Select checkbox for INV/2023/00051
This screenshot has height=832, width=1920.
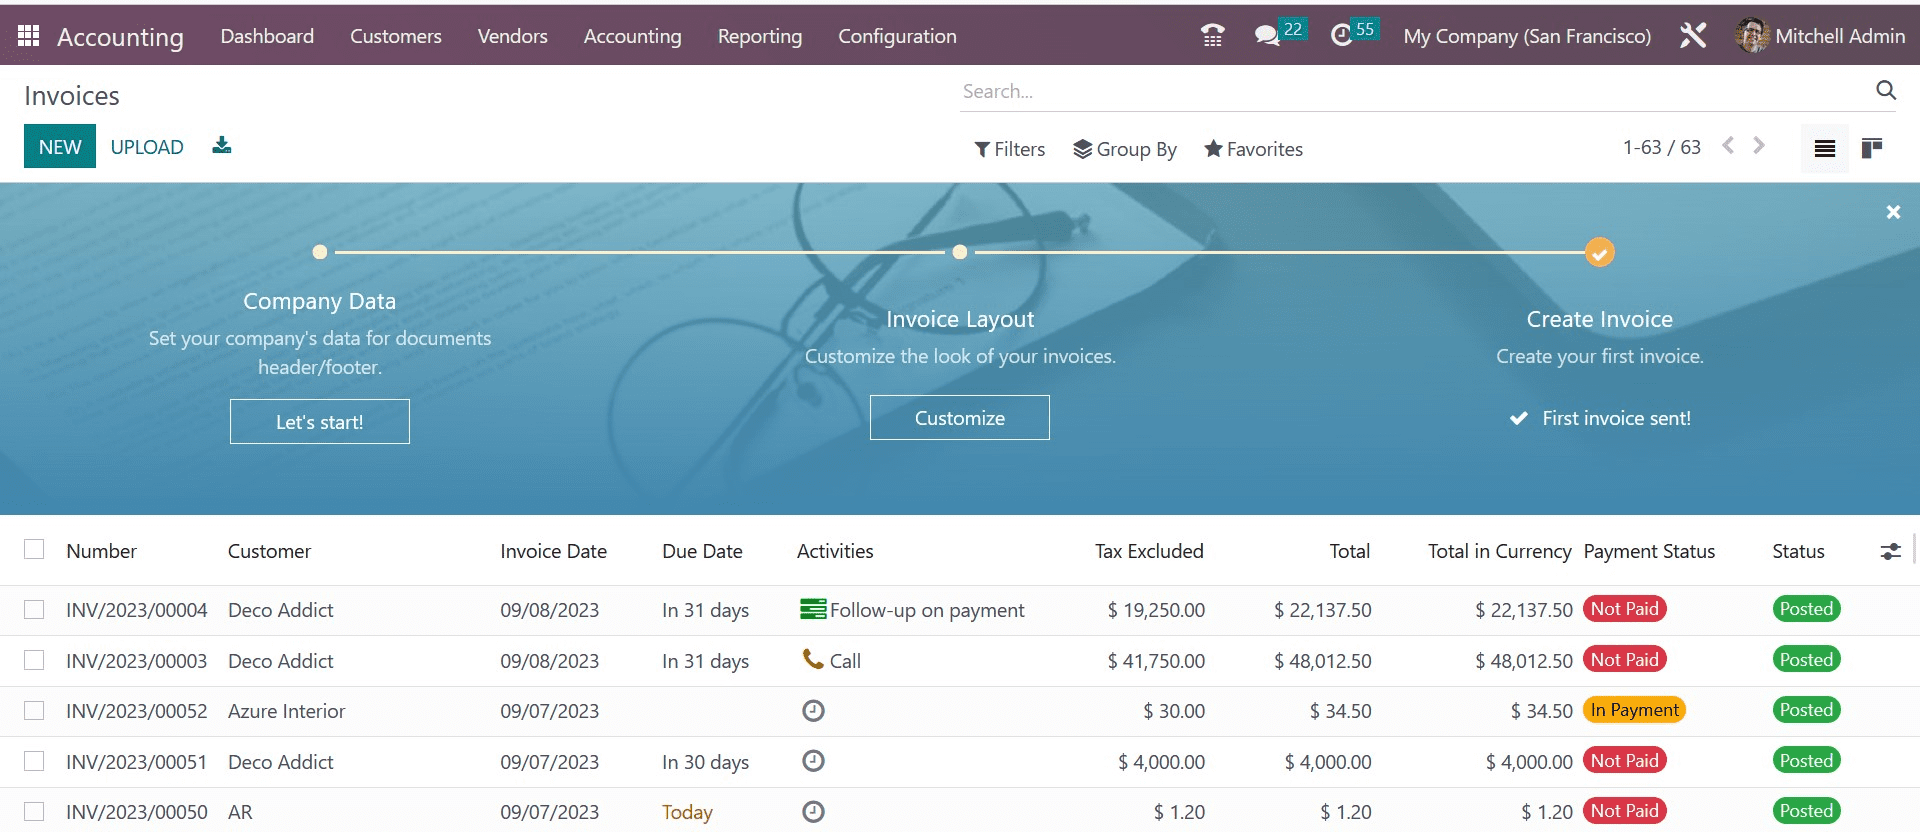coord(34,761)
